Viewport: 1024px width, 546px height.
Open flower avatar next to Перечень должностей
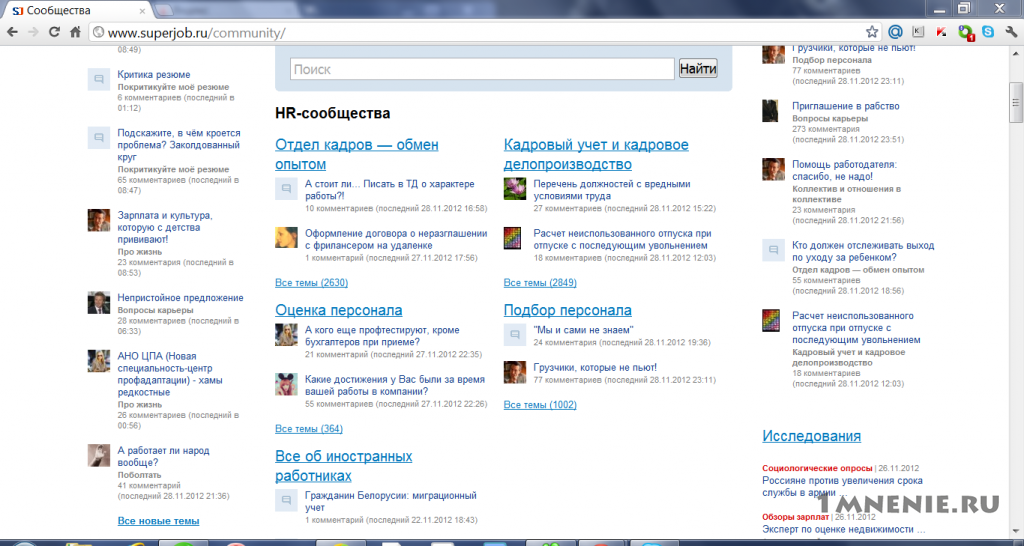[515, 188]
